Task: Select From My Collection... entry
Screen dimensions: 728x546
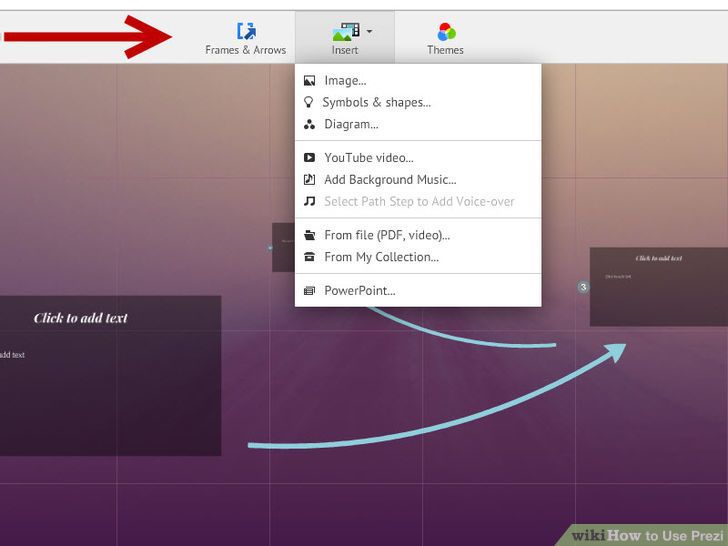Action: click(381, 257)
